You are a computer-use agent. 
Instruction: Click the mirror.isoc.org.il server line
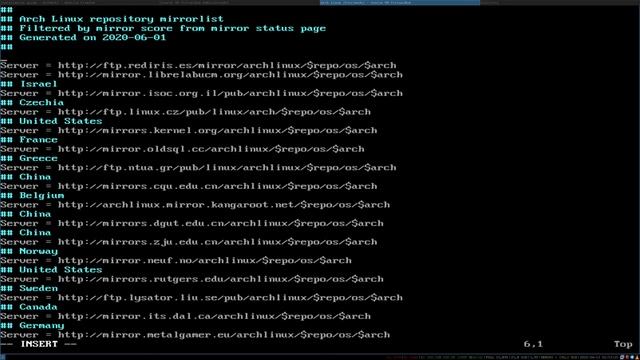point(201,93)
